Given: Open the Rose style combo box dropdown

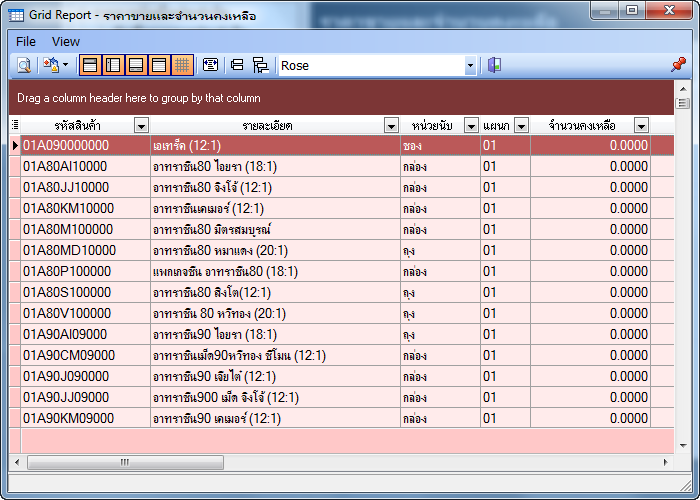Looking at the screenshot, I should (470, 65).
